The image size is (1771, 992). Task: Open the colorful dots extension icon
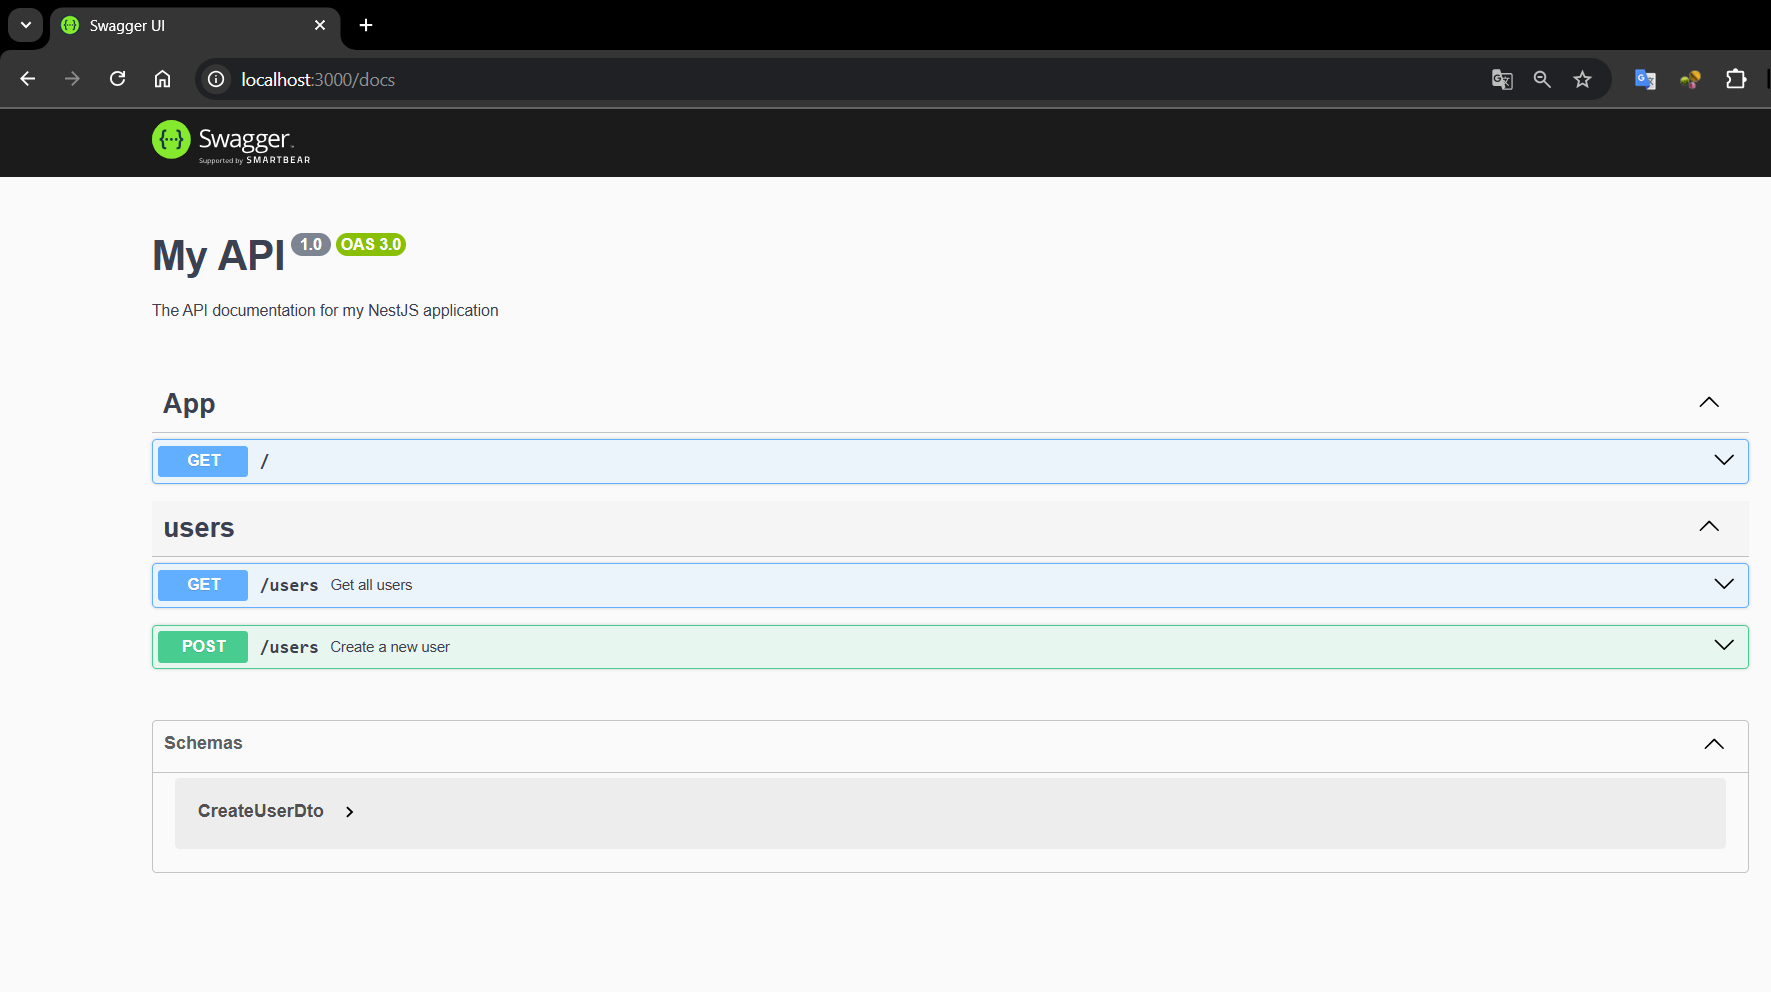[1691, 79]
